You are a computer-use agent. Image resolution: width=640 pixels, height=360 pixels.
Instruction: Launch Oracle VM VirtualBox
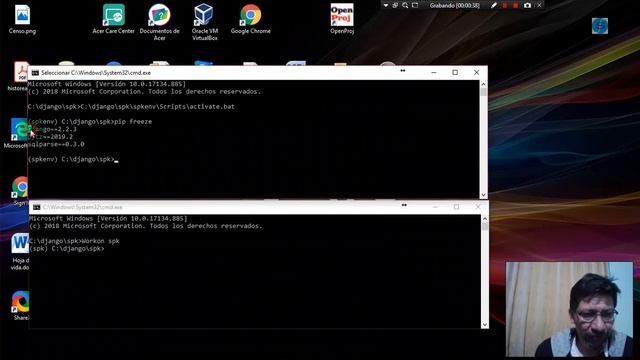click(204, 22)
